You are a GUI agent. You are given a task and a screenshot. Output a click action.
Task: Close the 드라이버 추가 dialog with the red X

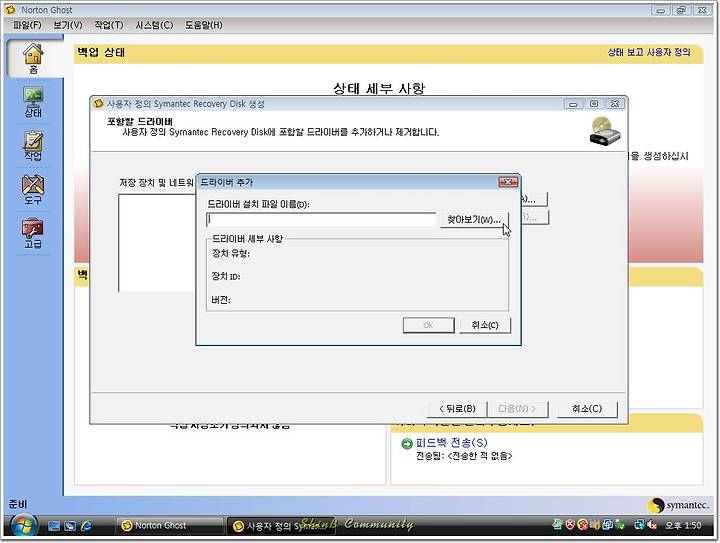[x=508, y=182]
